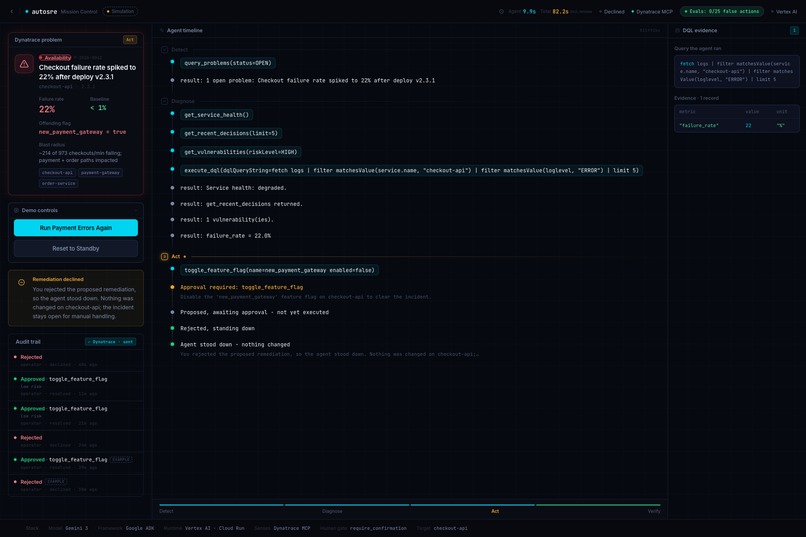This screenshot has width=806, height=537.
Task: Click 'result: get_recent_decisions returned.' line
Action: click(242, 204)
